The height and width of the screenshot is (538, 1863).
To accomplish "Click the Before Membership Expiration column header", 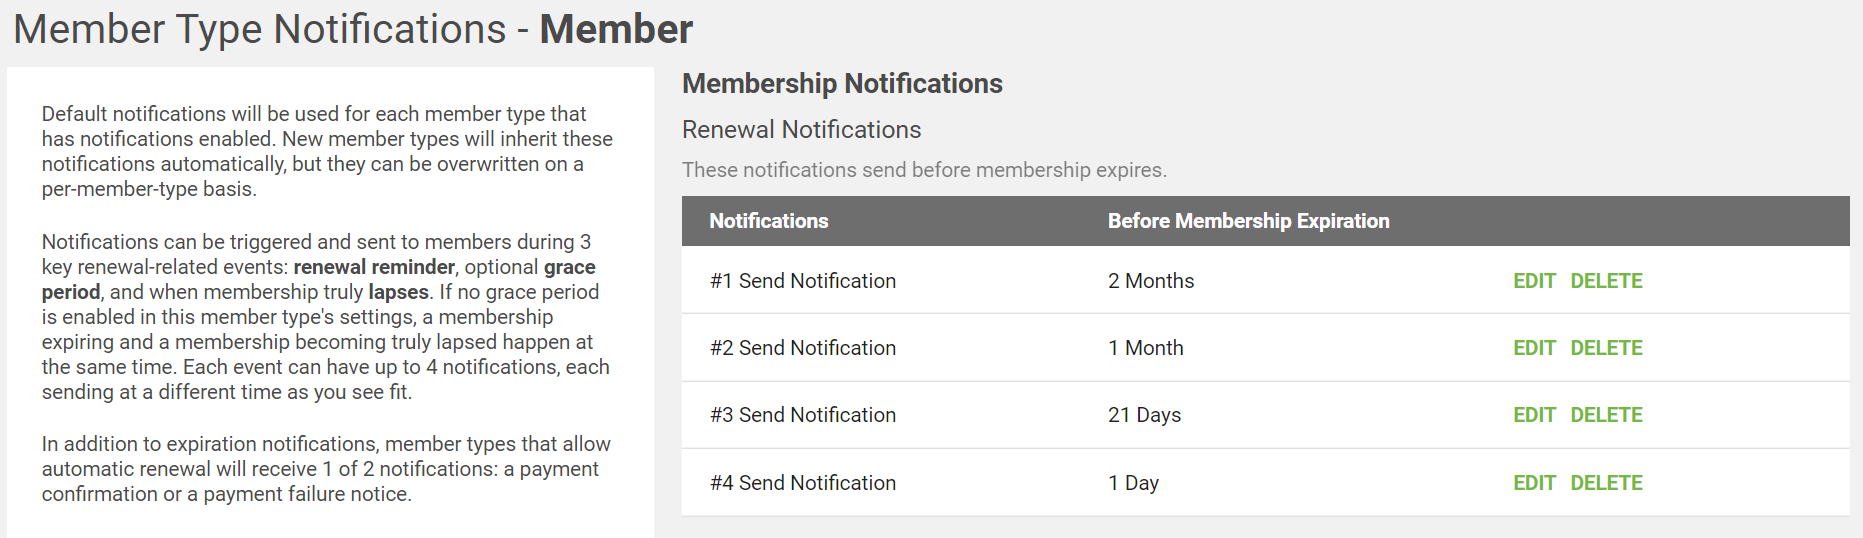I will [1249, 221].
